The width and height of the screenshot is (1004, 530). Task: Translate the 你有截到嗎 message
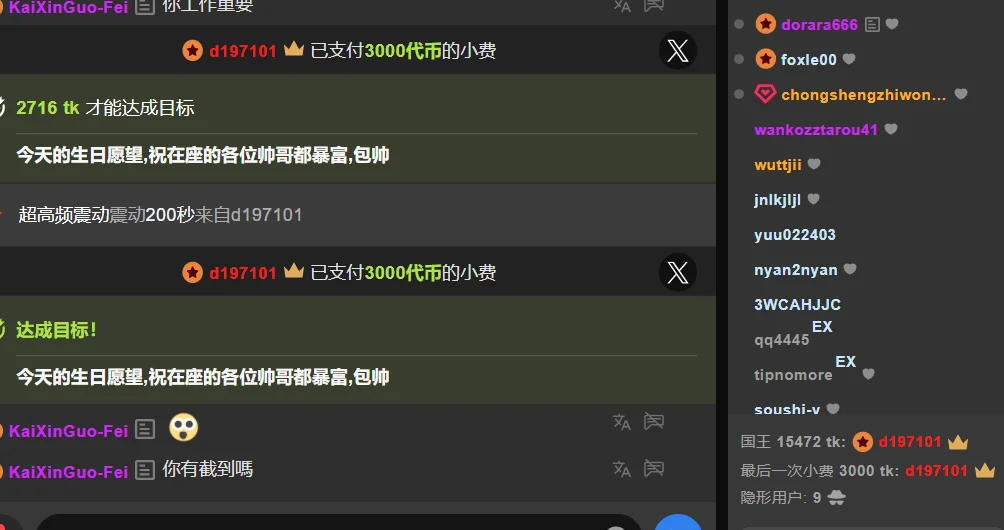point(622,469)
